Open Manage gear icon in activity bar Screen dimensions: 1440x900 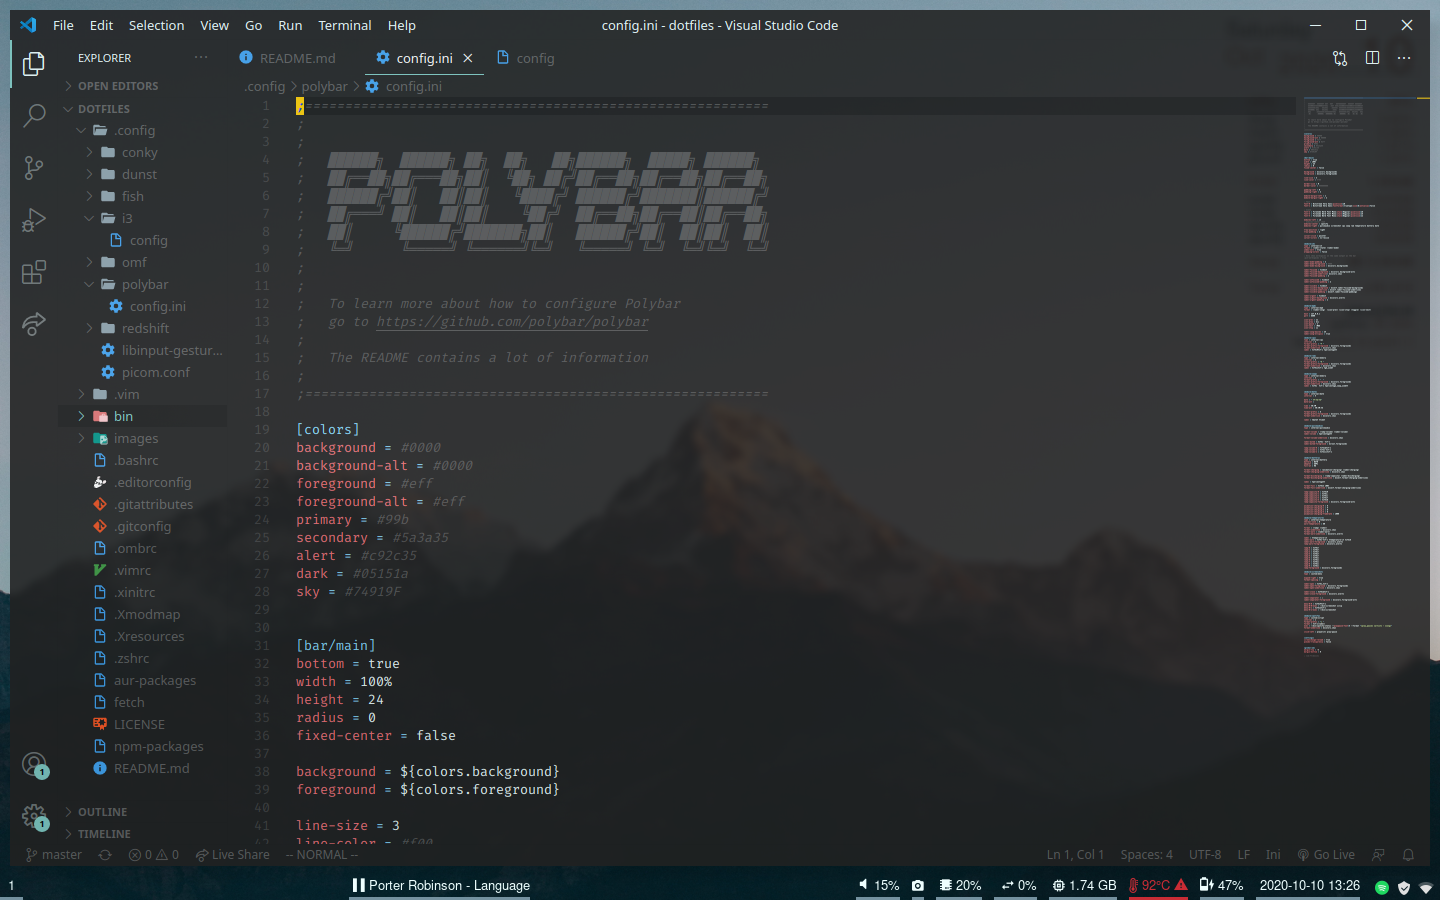(x=34, y=817)
